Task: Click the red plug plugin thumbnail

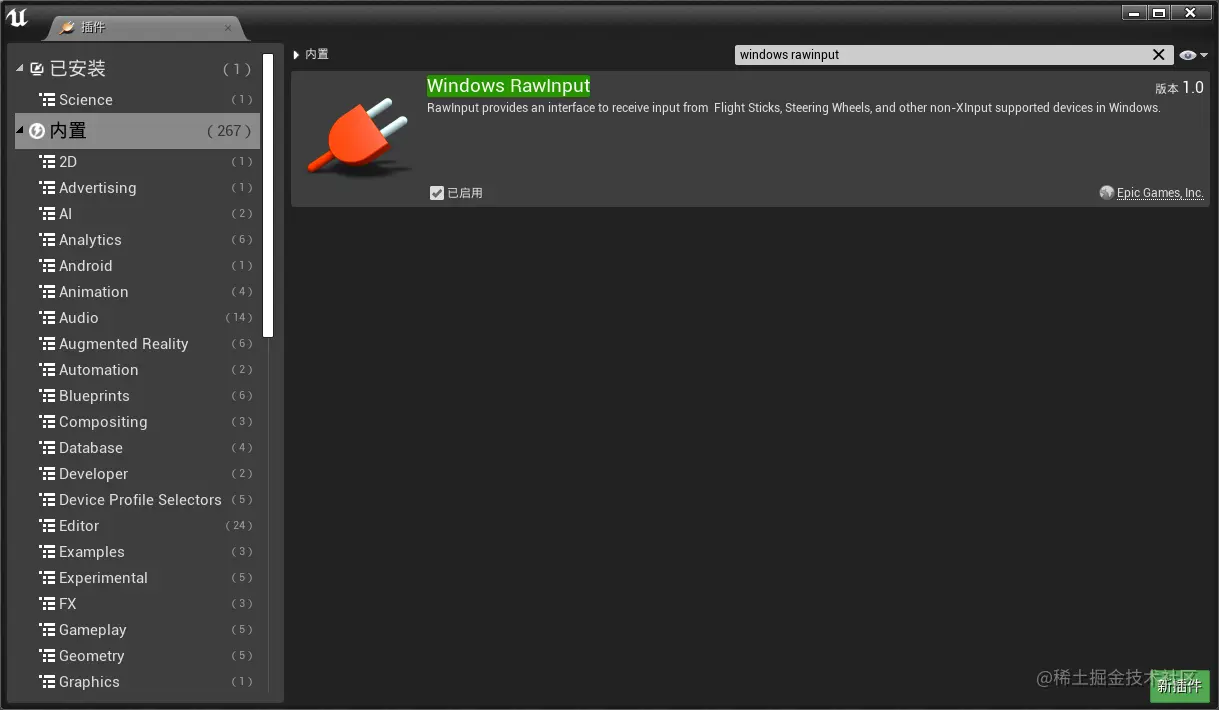Action: point(358,139)
